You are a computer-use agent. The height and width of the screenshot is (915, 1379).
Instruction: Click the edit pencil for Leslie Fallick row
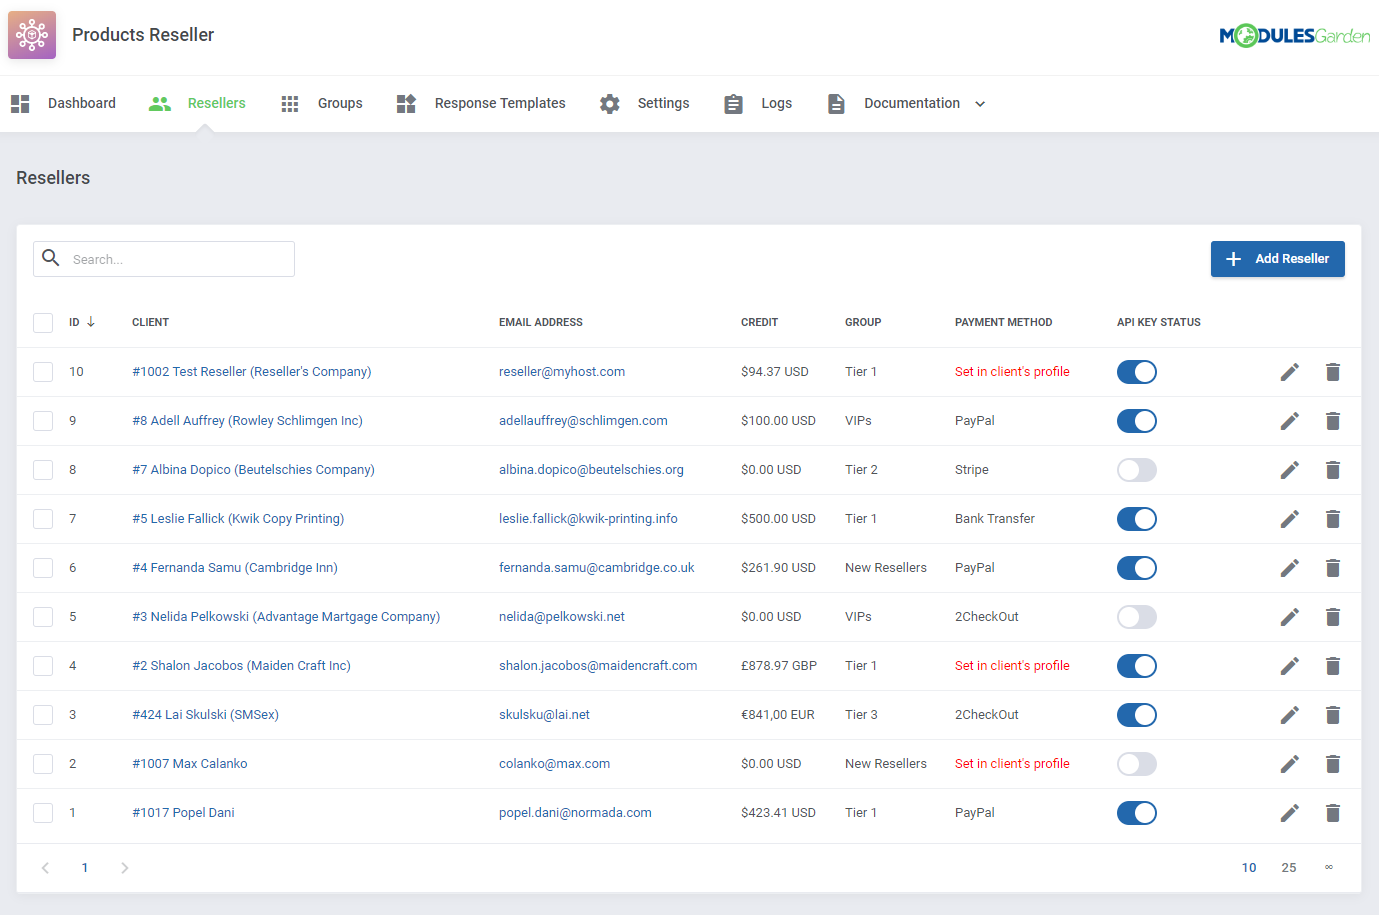tap(1289, 519)
